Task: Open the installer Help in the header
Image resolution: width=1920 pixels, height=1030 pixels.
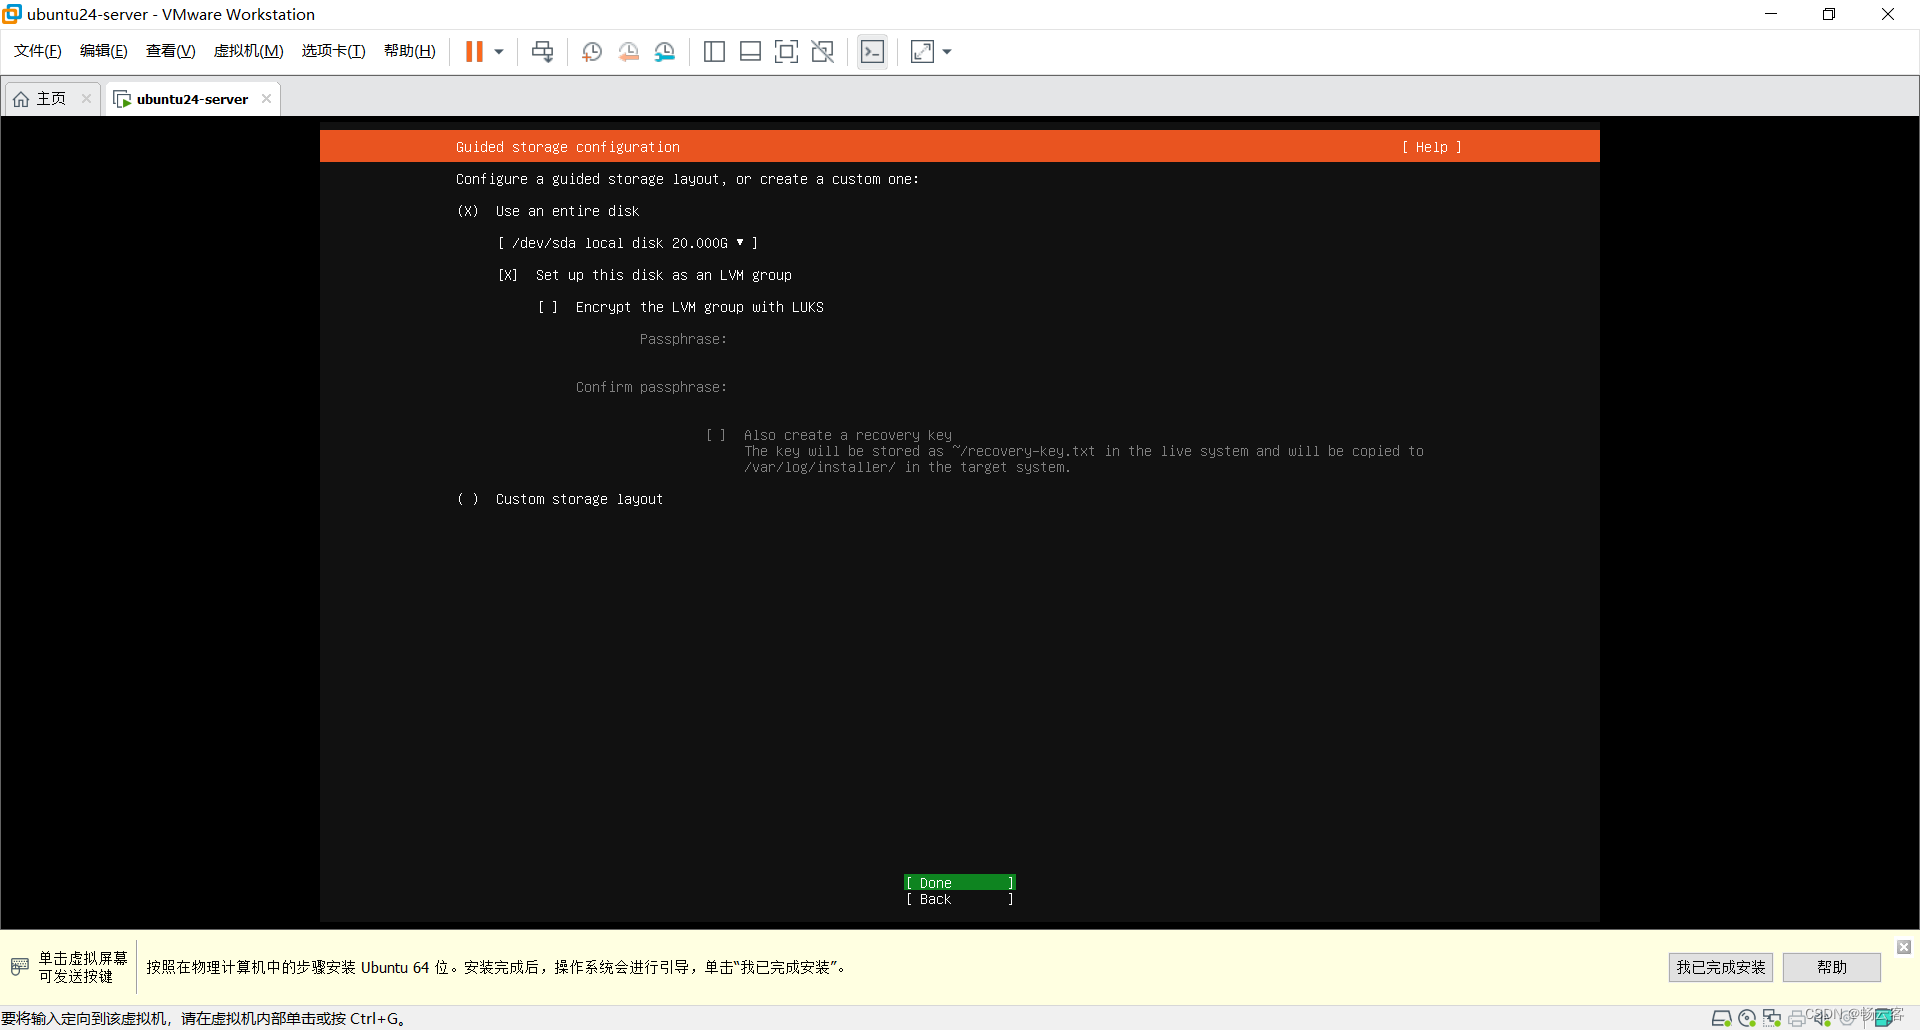Action: pyautogui.click(x=1432, y=147)
